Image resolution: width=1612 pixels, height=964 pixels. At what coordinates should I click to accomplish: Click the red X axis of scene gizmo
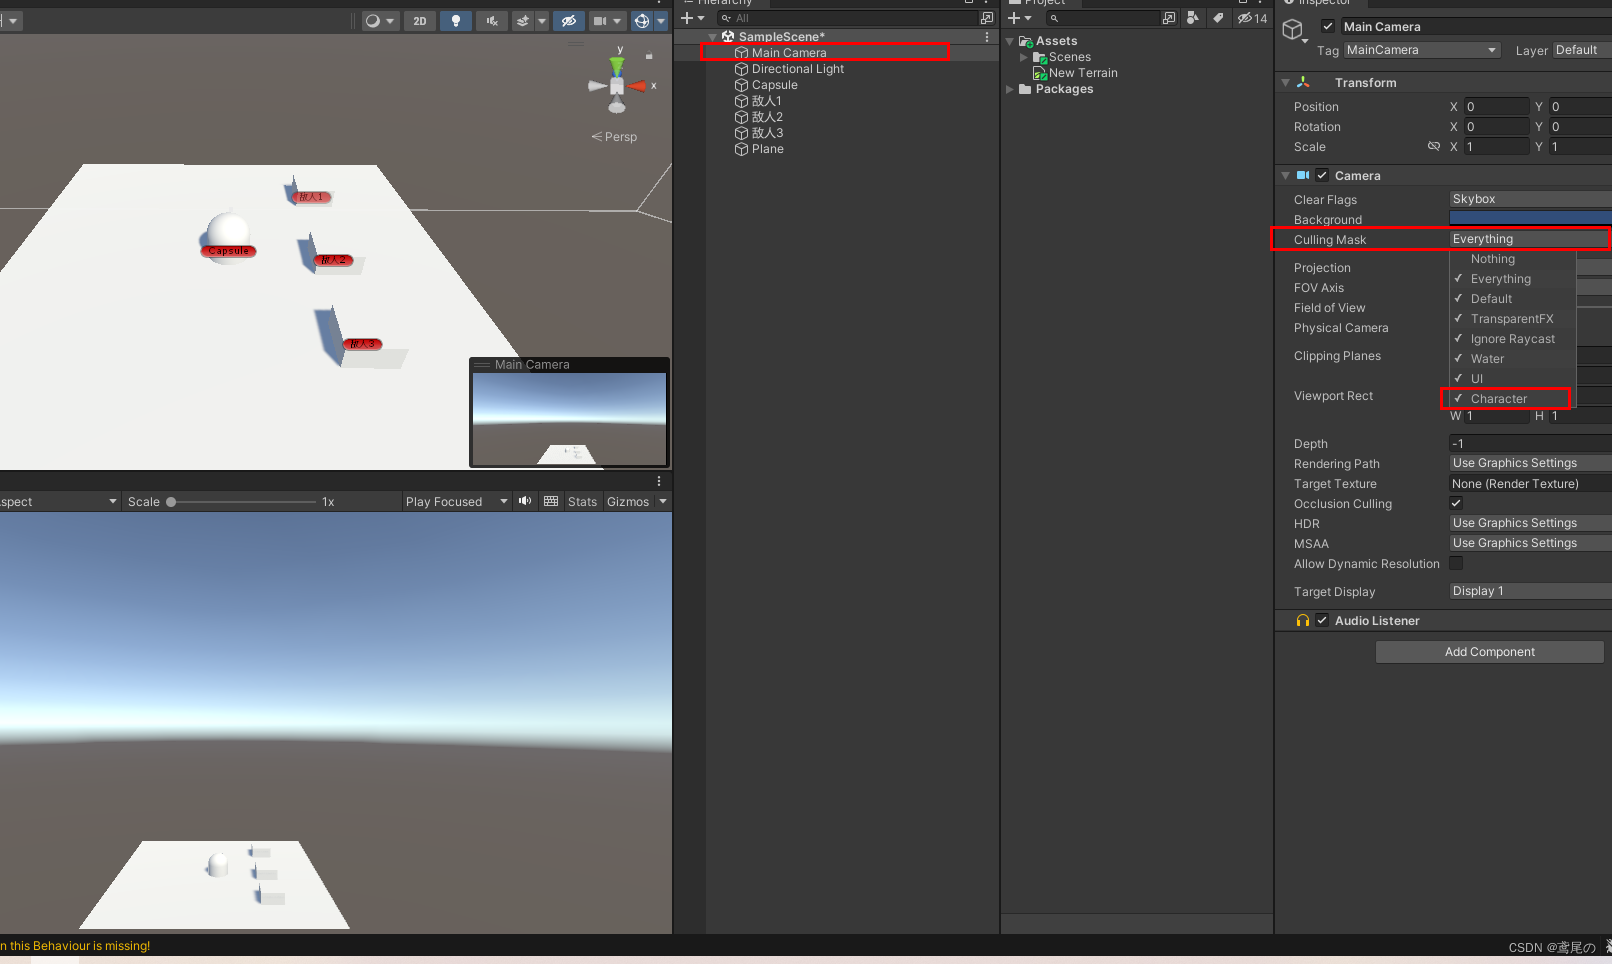(637, 86)
